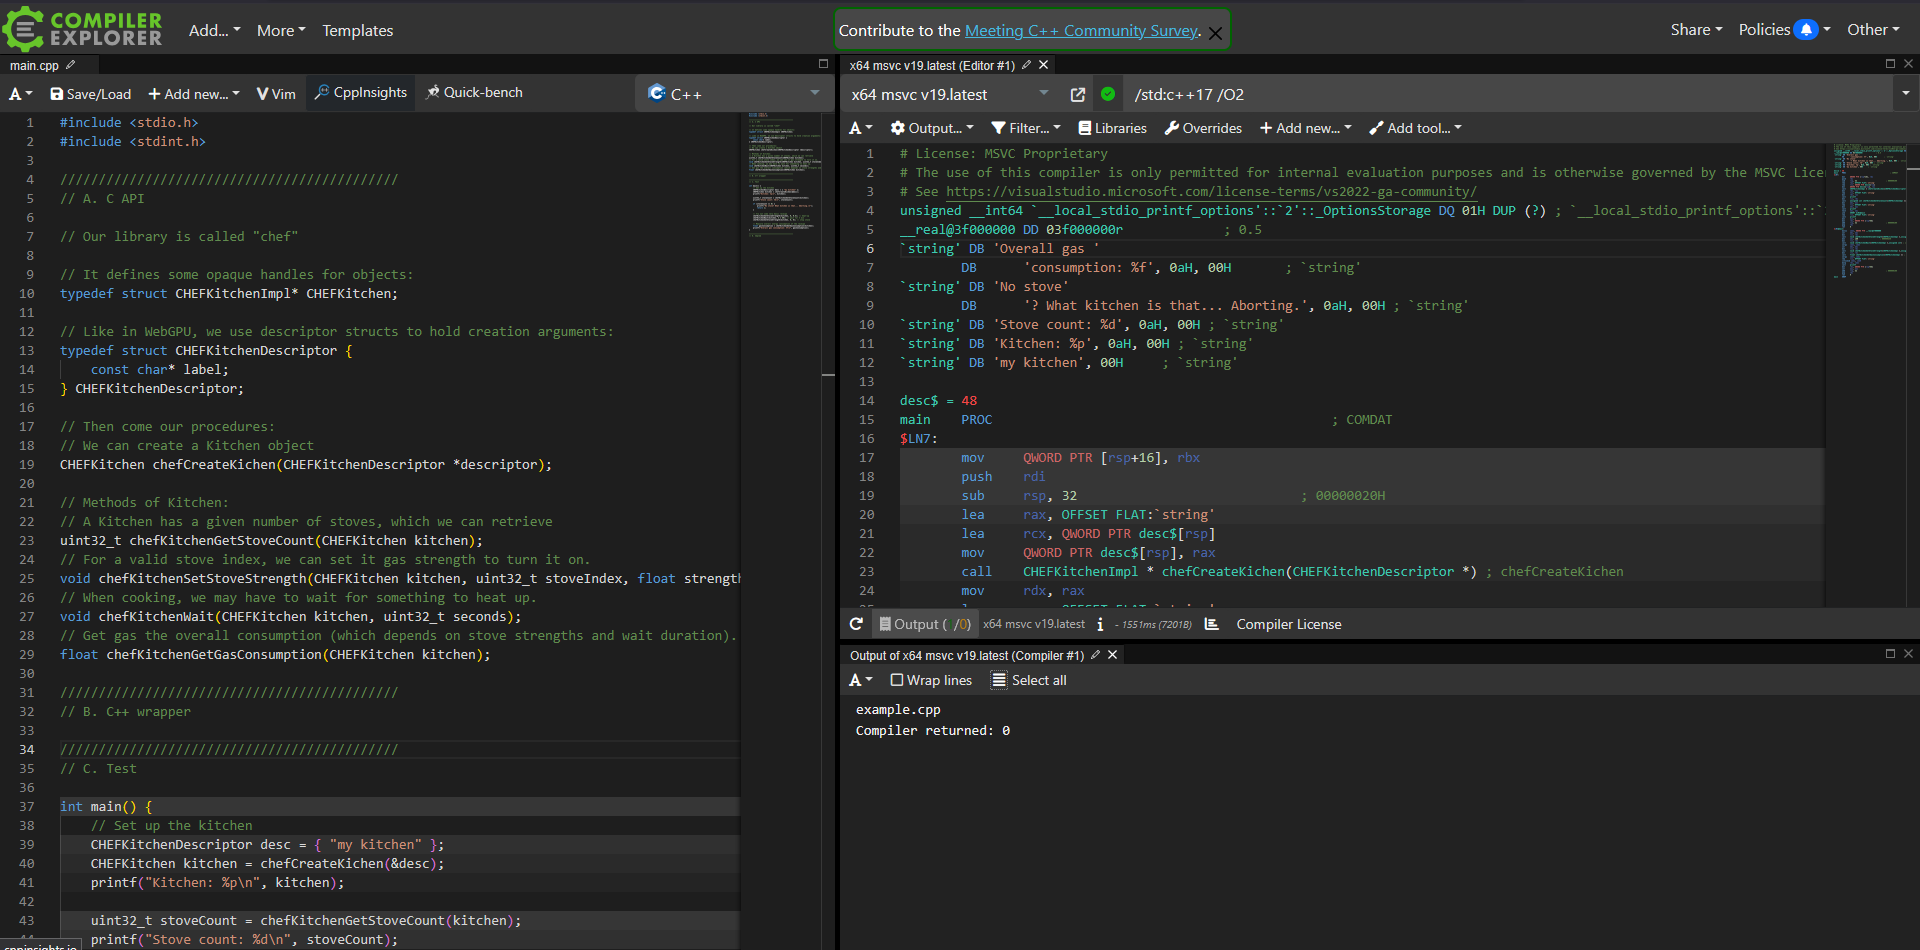Viewport: 1920px width, 950px height.
Task: Pop out compiler picker dialog icon
Action: tap(1077, 94)
